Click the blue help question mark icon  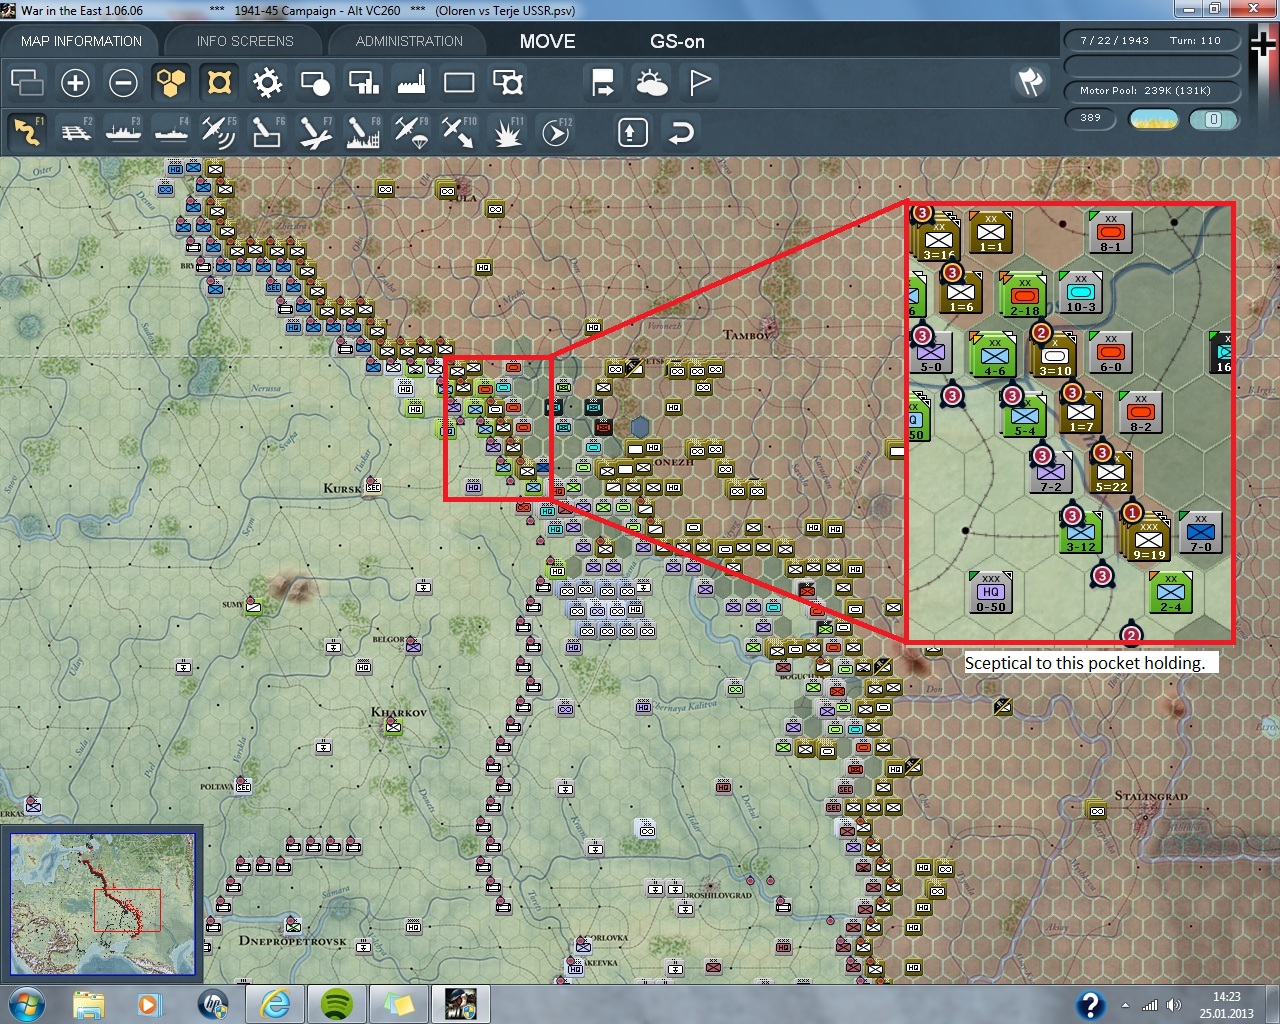point(1090,1005)
